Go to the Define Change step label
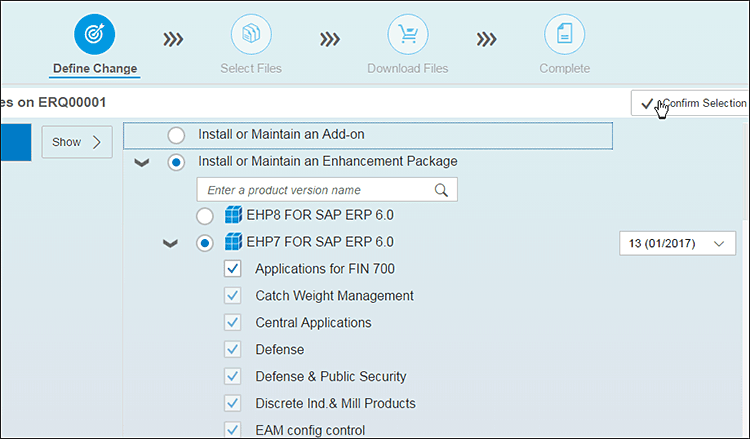The height and width of the screenshot is (439, 750). coord(94,69)
